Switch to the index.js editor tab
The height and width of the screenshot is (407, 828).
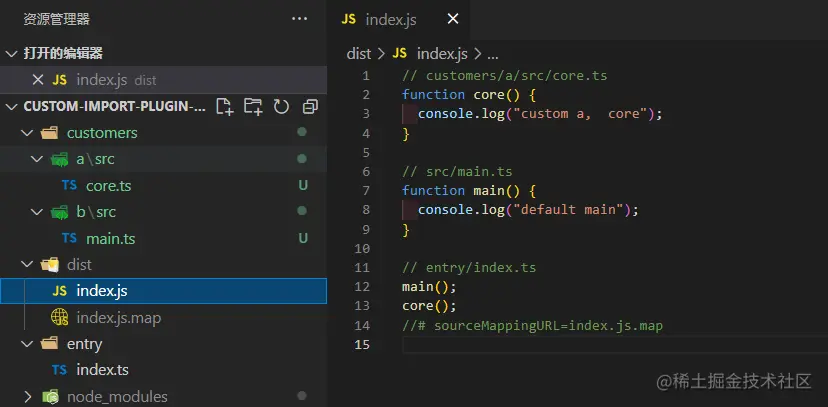pos(398,20)
